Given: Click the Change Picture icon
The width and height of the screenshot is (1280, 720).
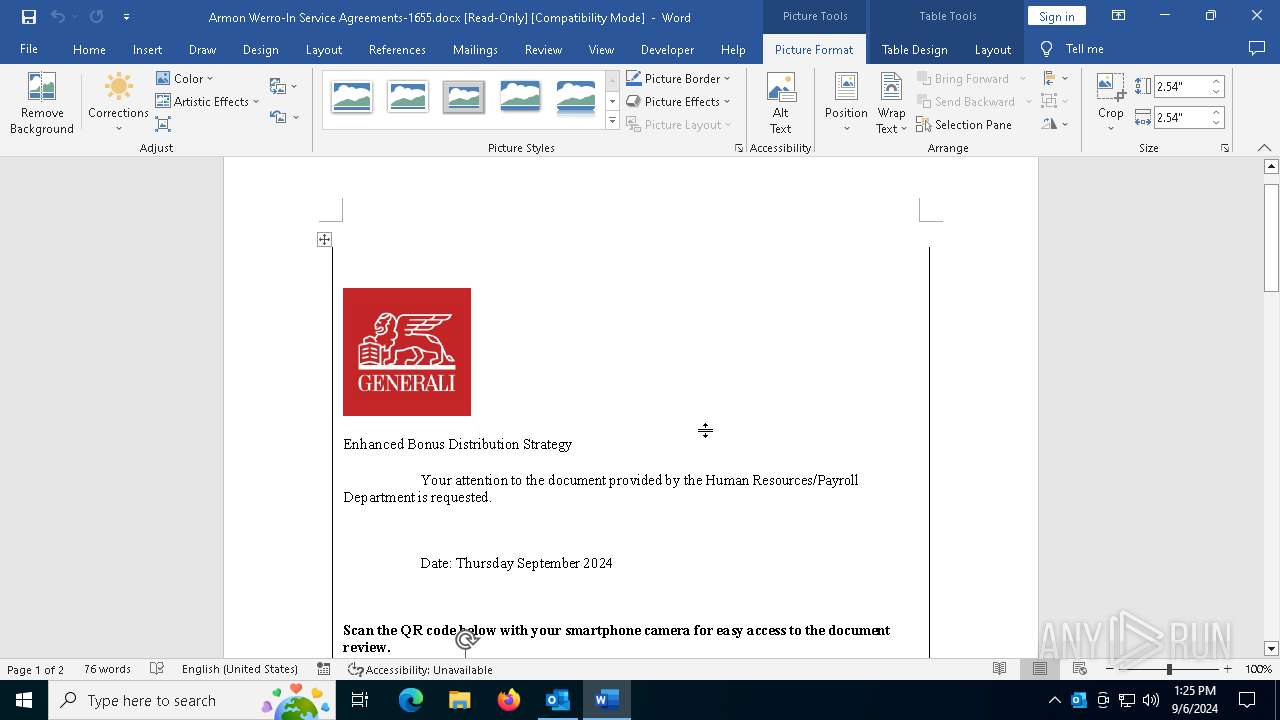Looking at the screenshot, I should (279, 86).
